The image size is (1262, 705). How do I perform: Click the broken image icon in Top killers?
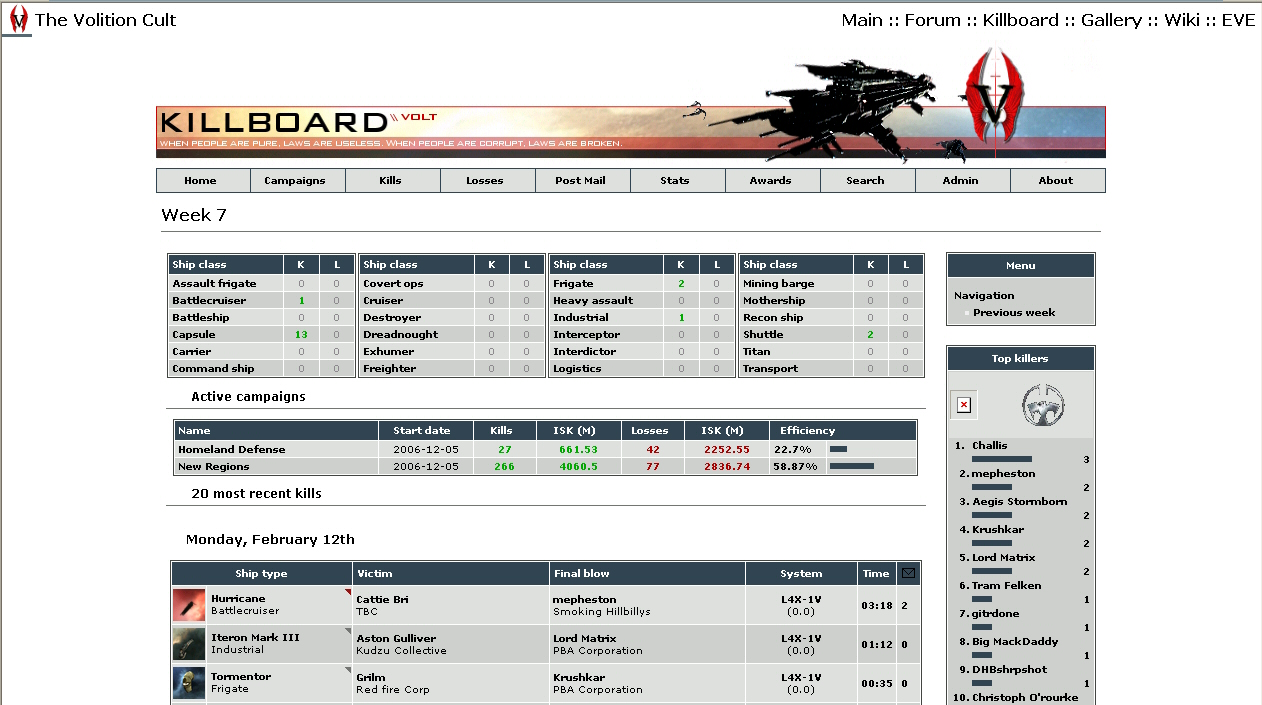click(963, 405)
